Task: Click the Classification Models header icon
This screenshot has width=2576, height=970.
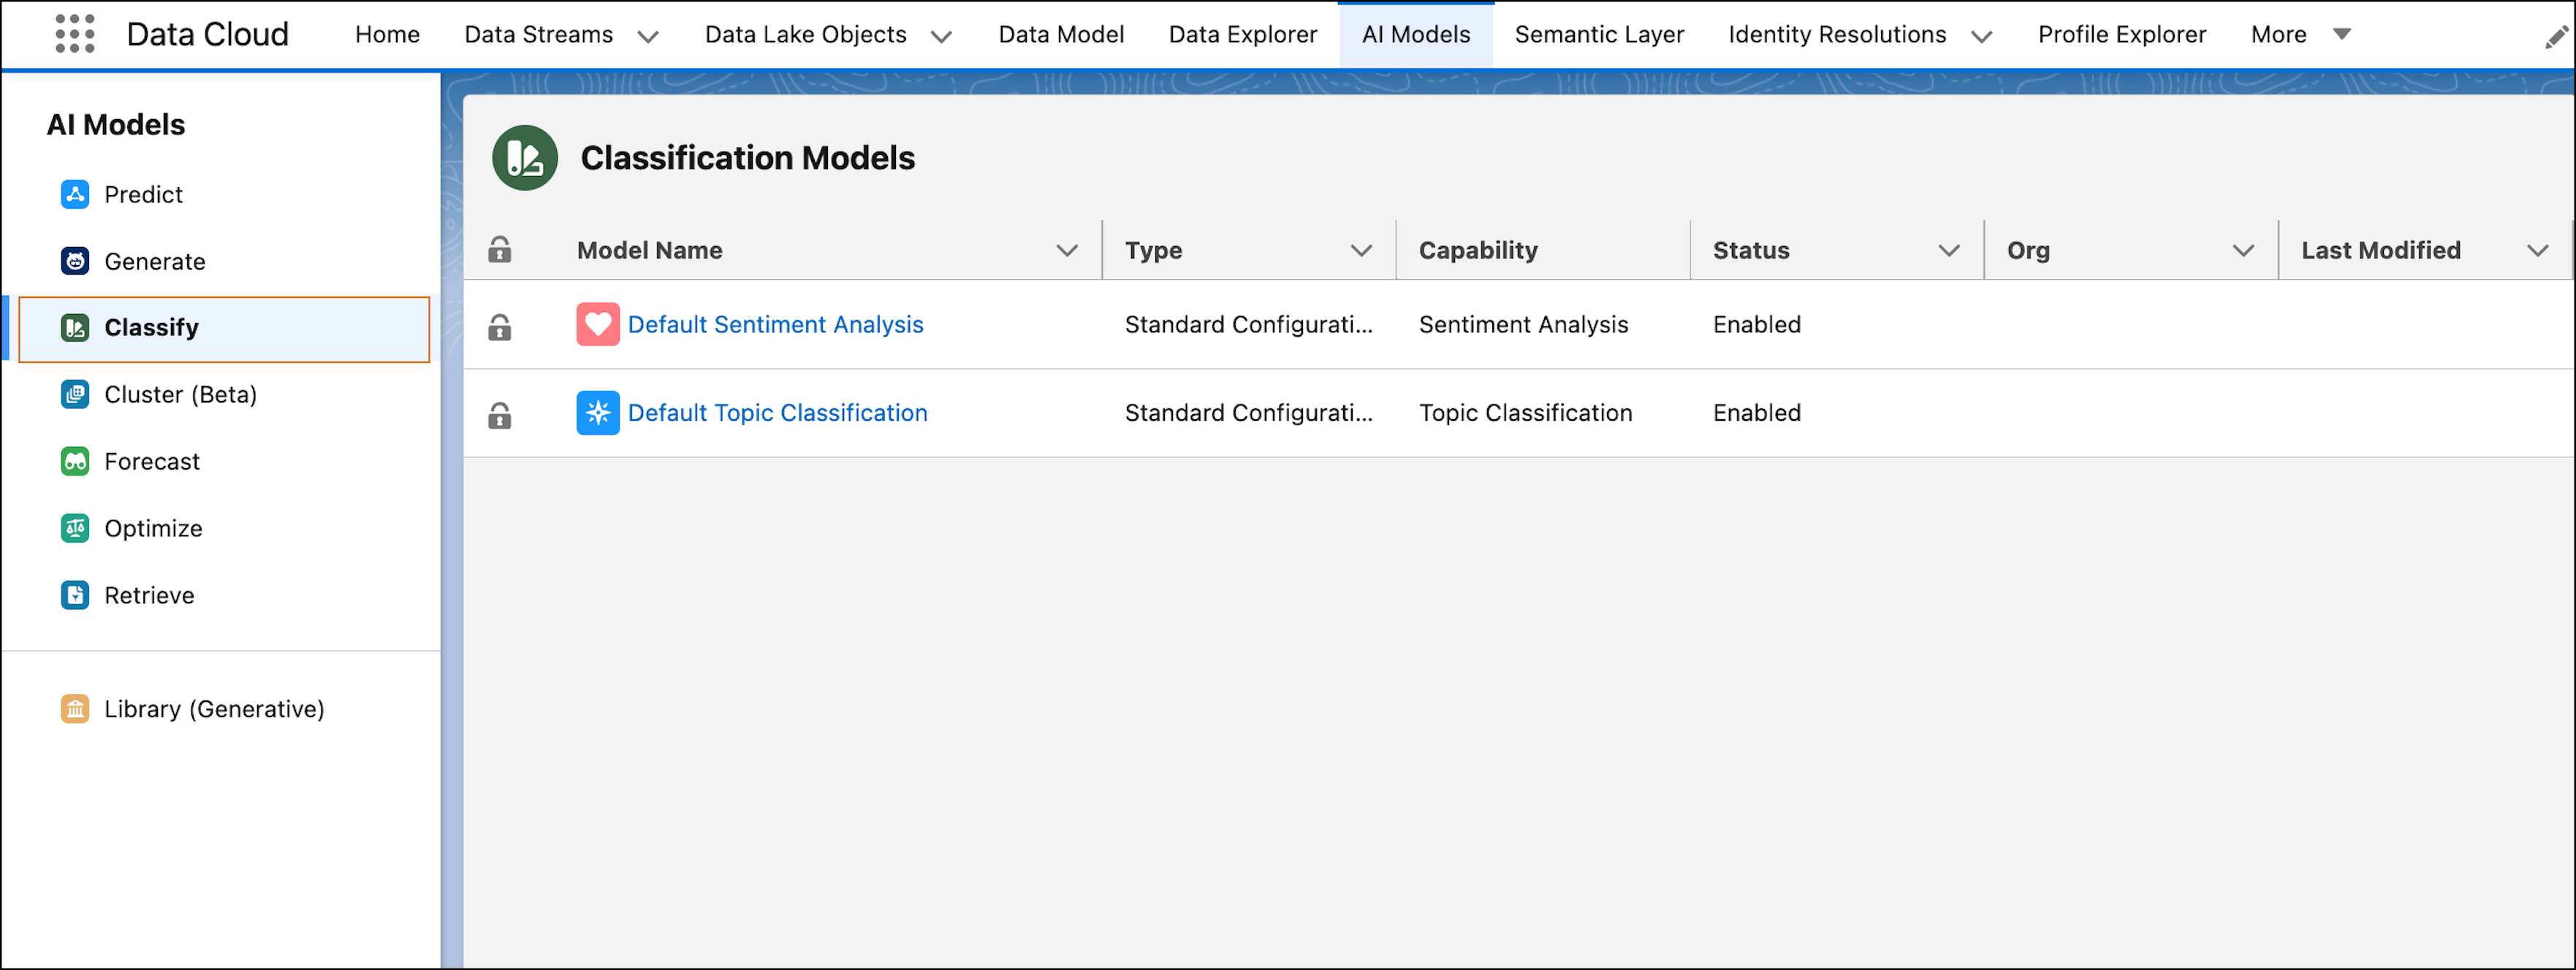Action: (x=525, y=158)
